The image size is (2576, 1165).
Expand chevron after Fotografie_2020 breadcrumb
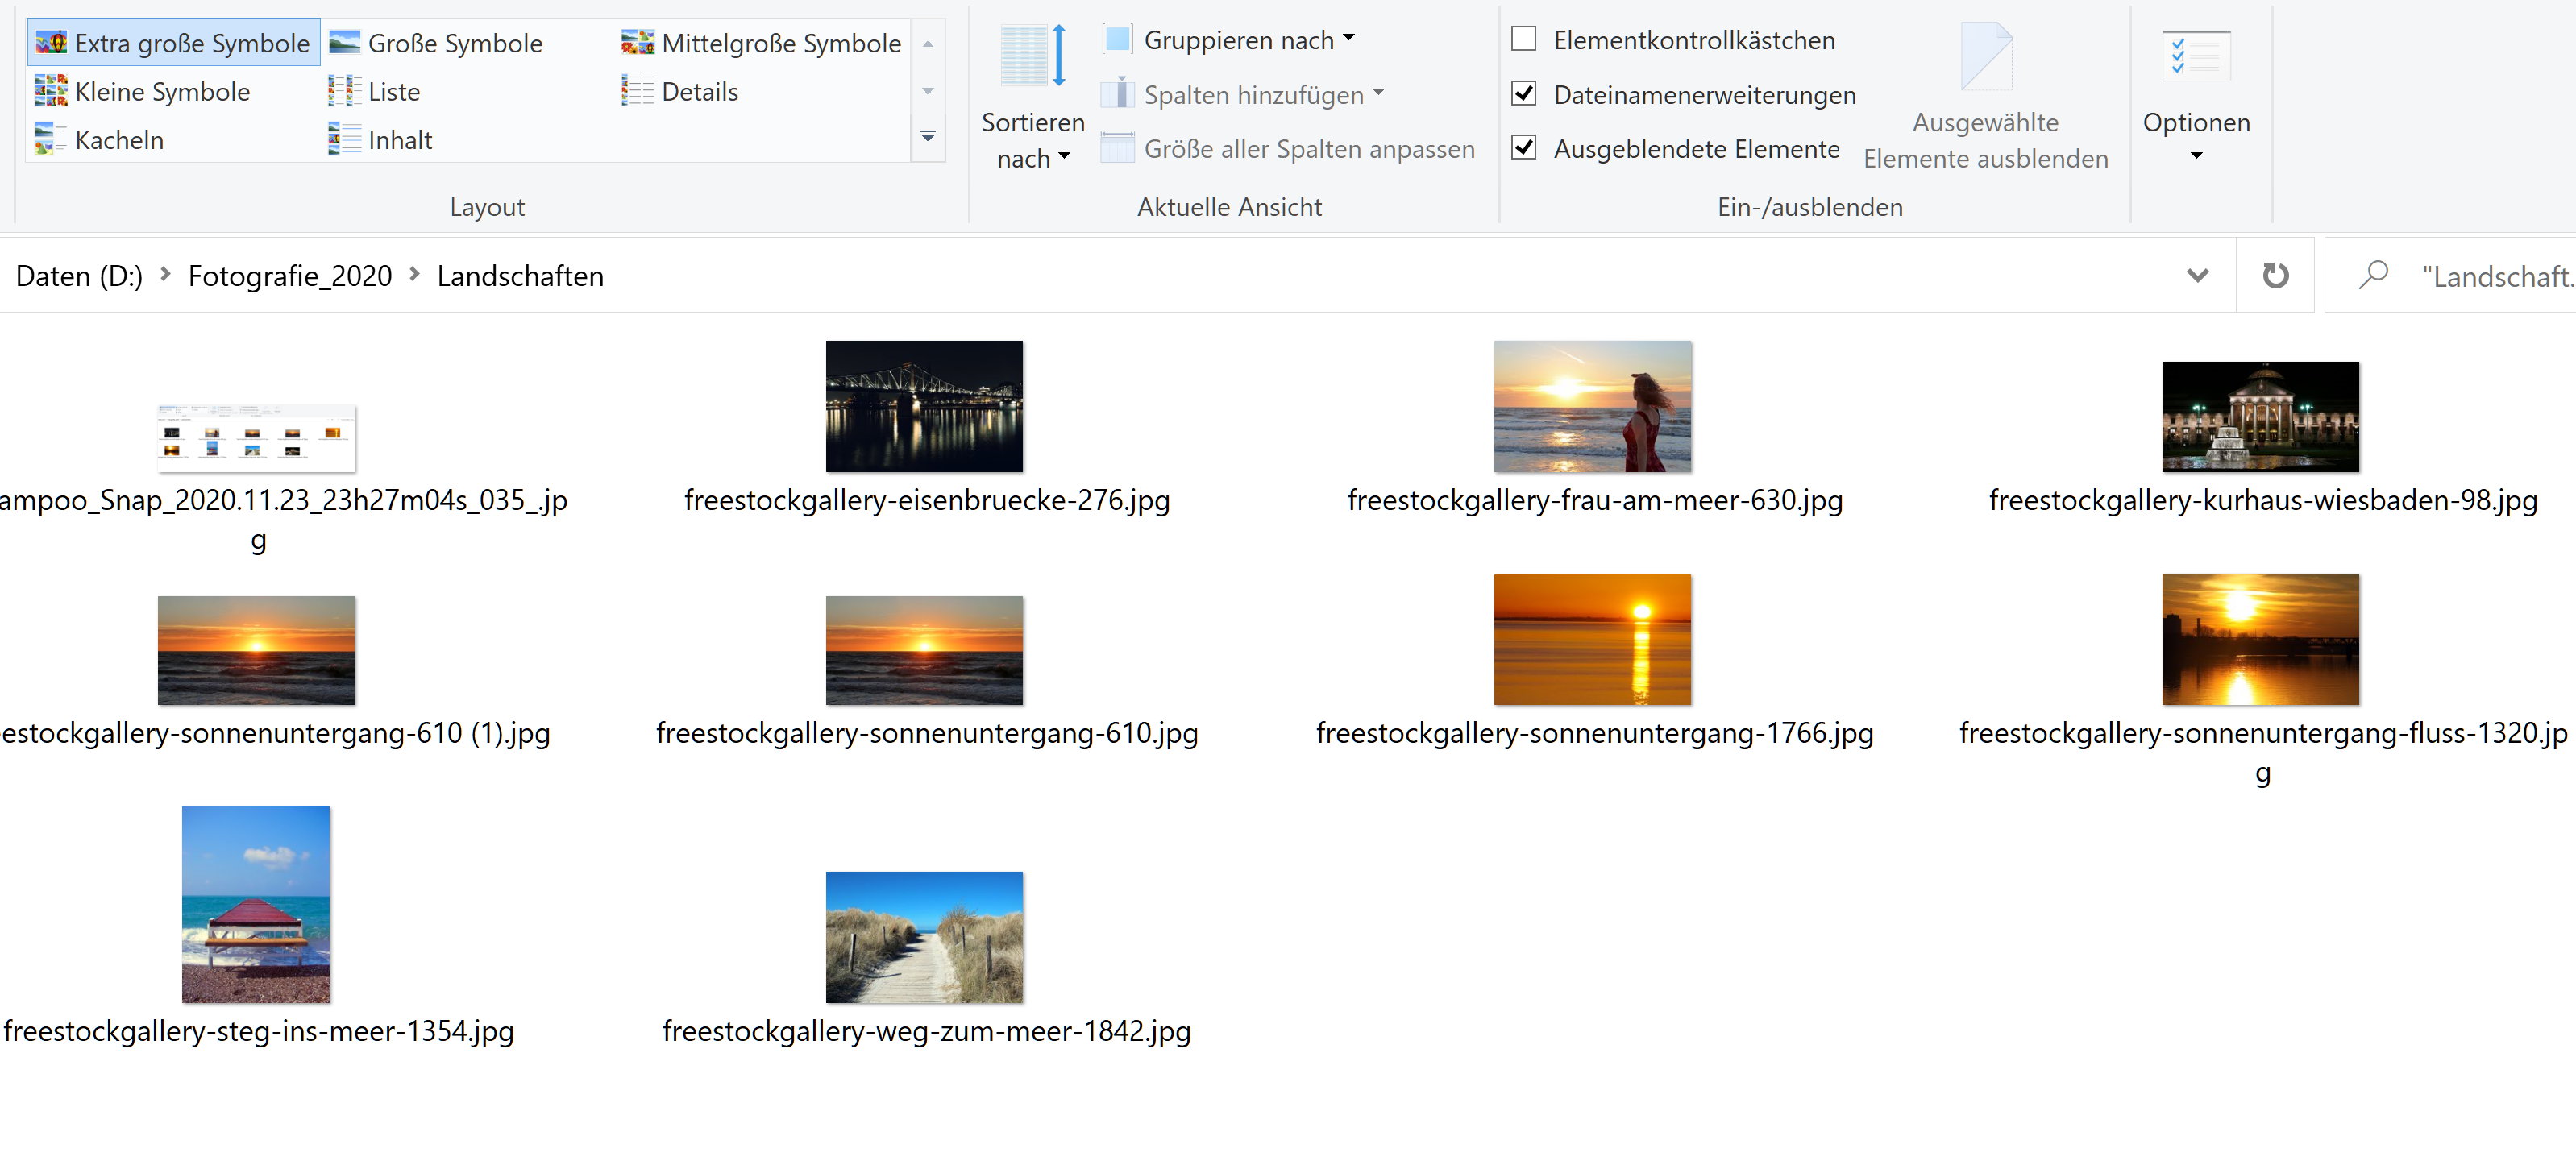click(414, 274)
